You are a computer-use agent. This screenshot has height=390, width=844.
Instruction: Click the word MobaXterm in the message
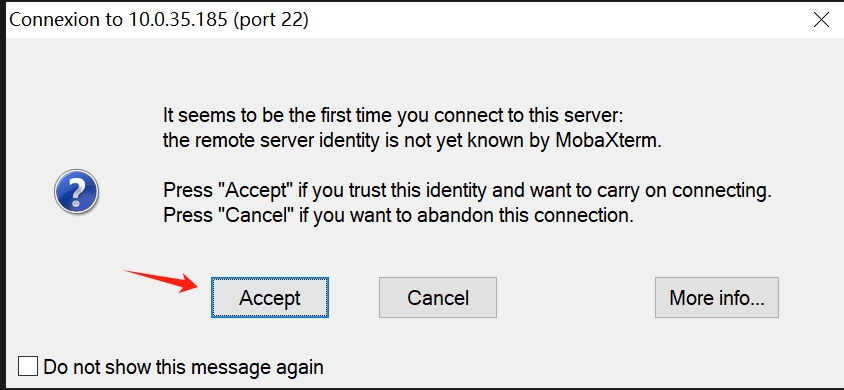(608, 141)
